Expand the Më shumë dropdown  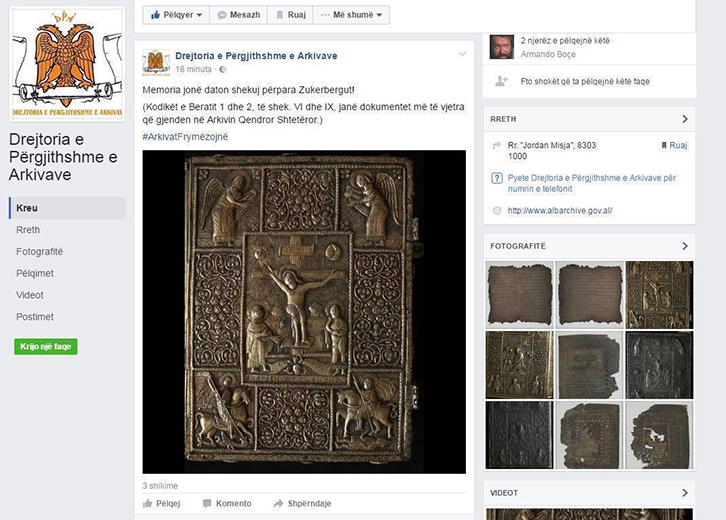click(x=351, y=15)
